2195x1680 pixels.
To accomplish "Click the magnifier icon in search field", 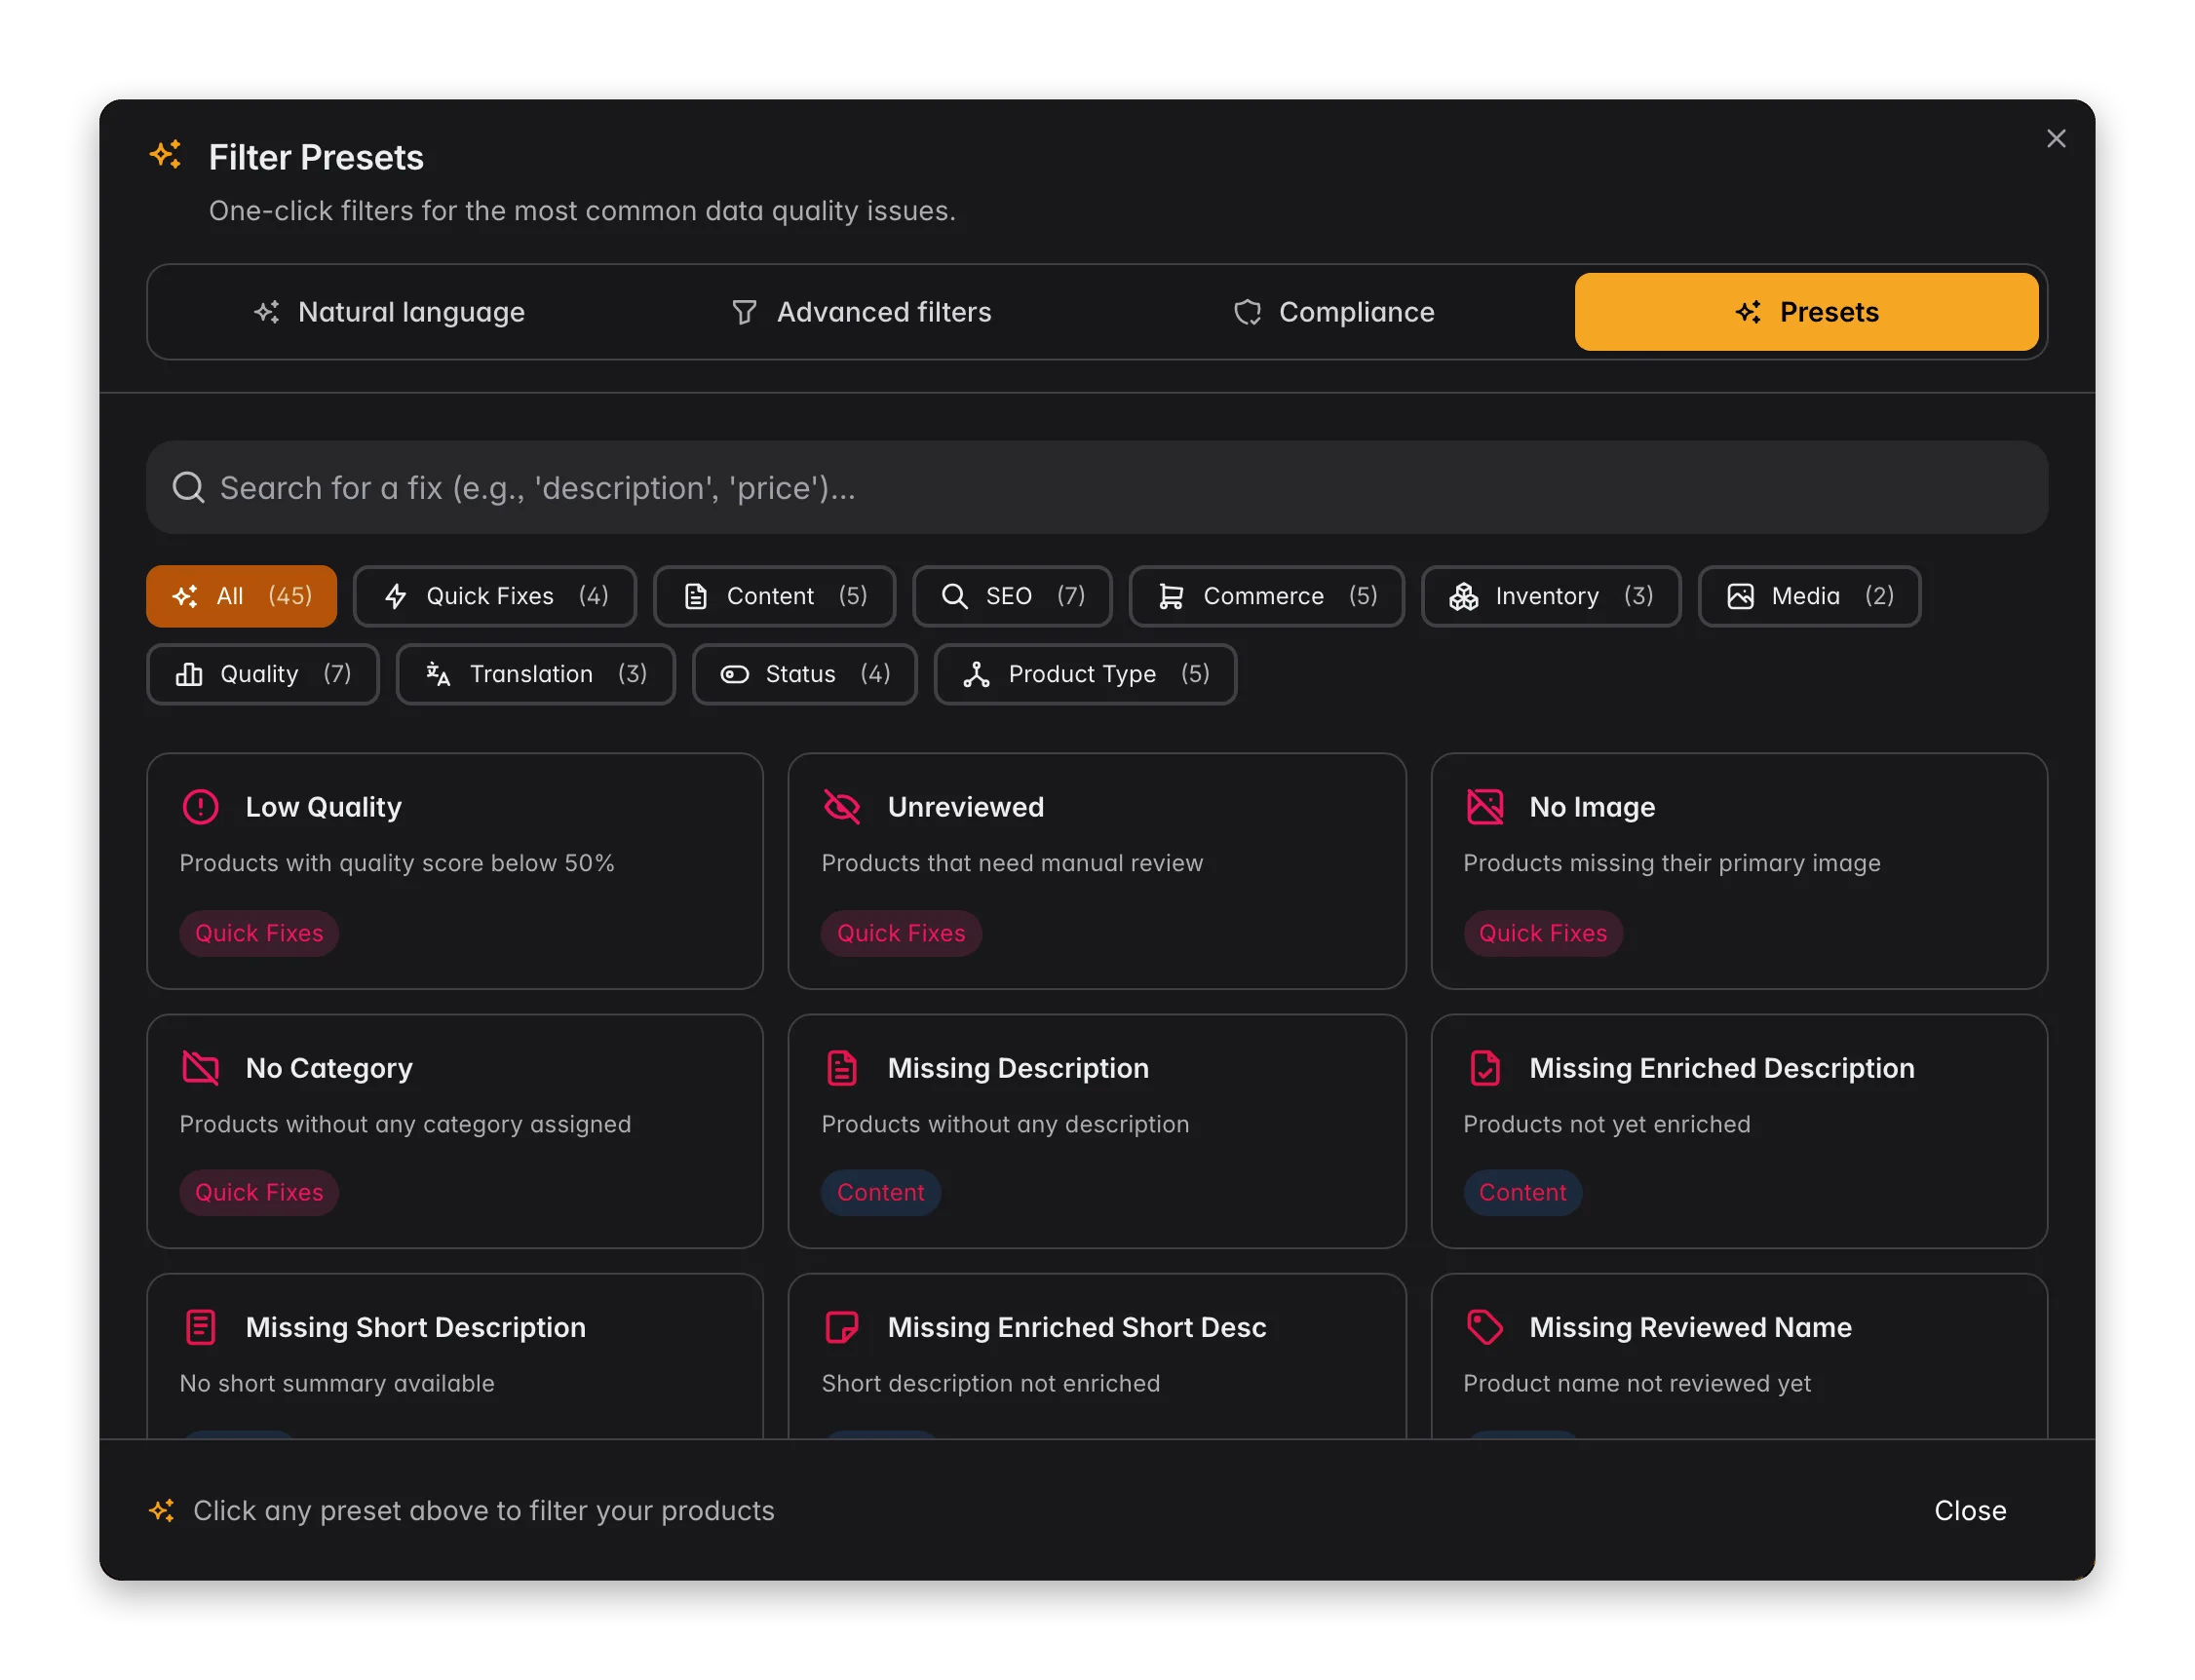I will click(x=188, y=488).
